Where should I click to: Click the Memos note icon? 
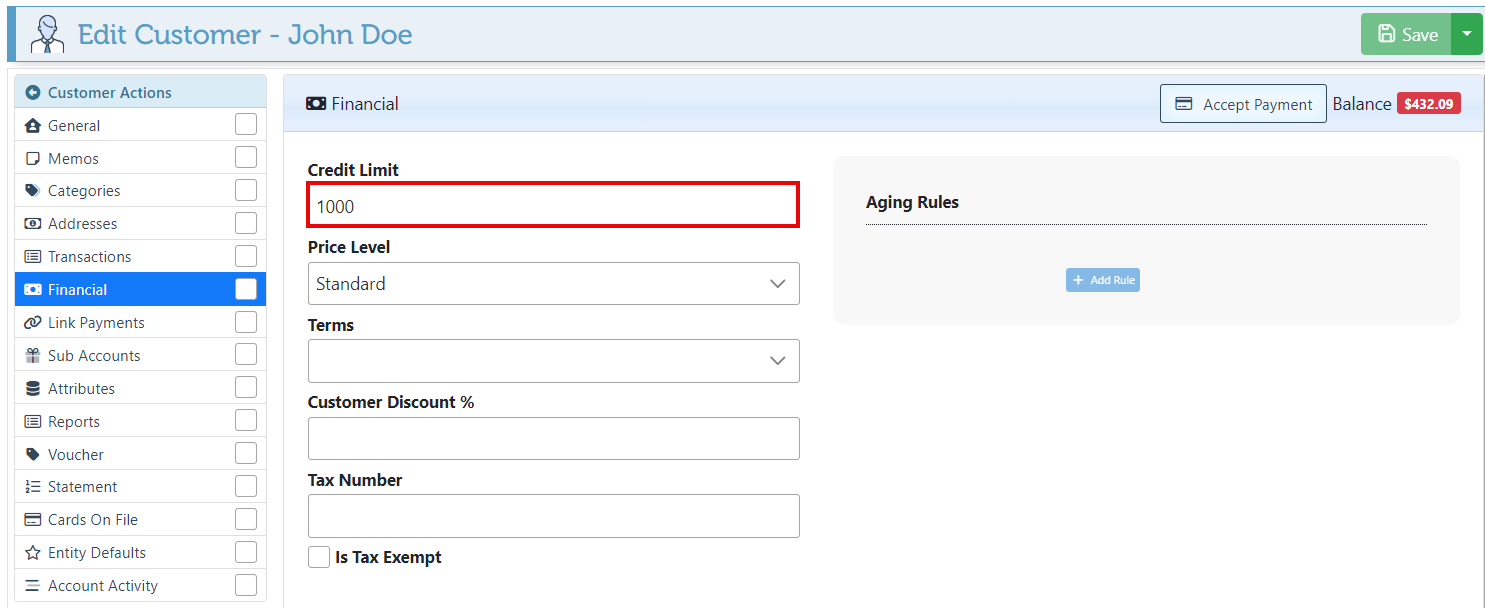click(x=33, y=159)
